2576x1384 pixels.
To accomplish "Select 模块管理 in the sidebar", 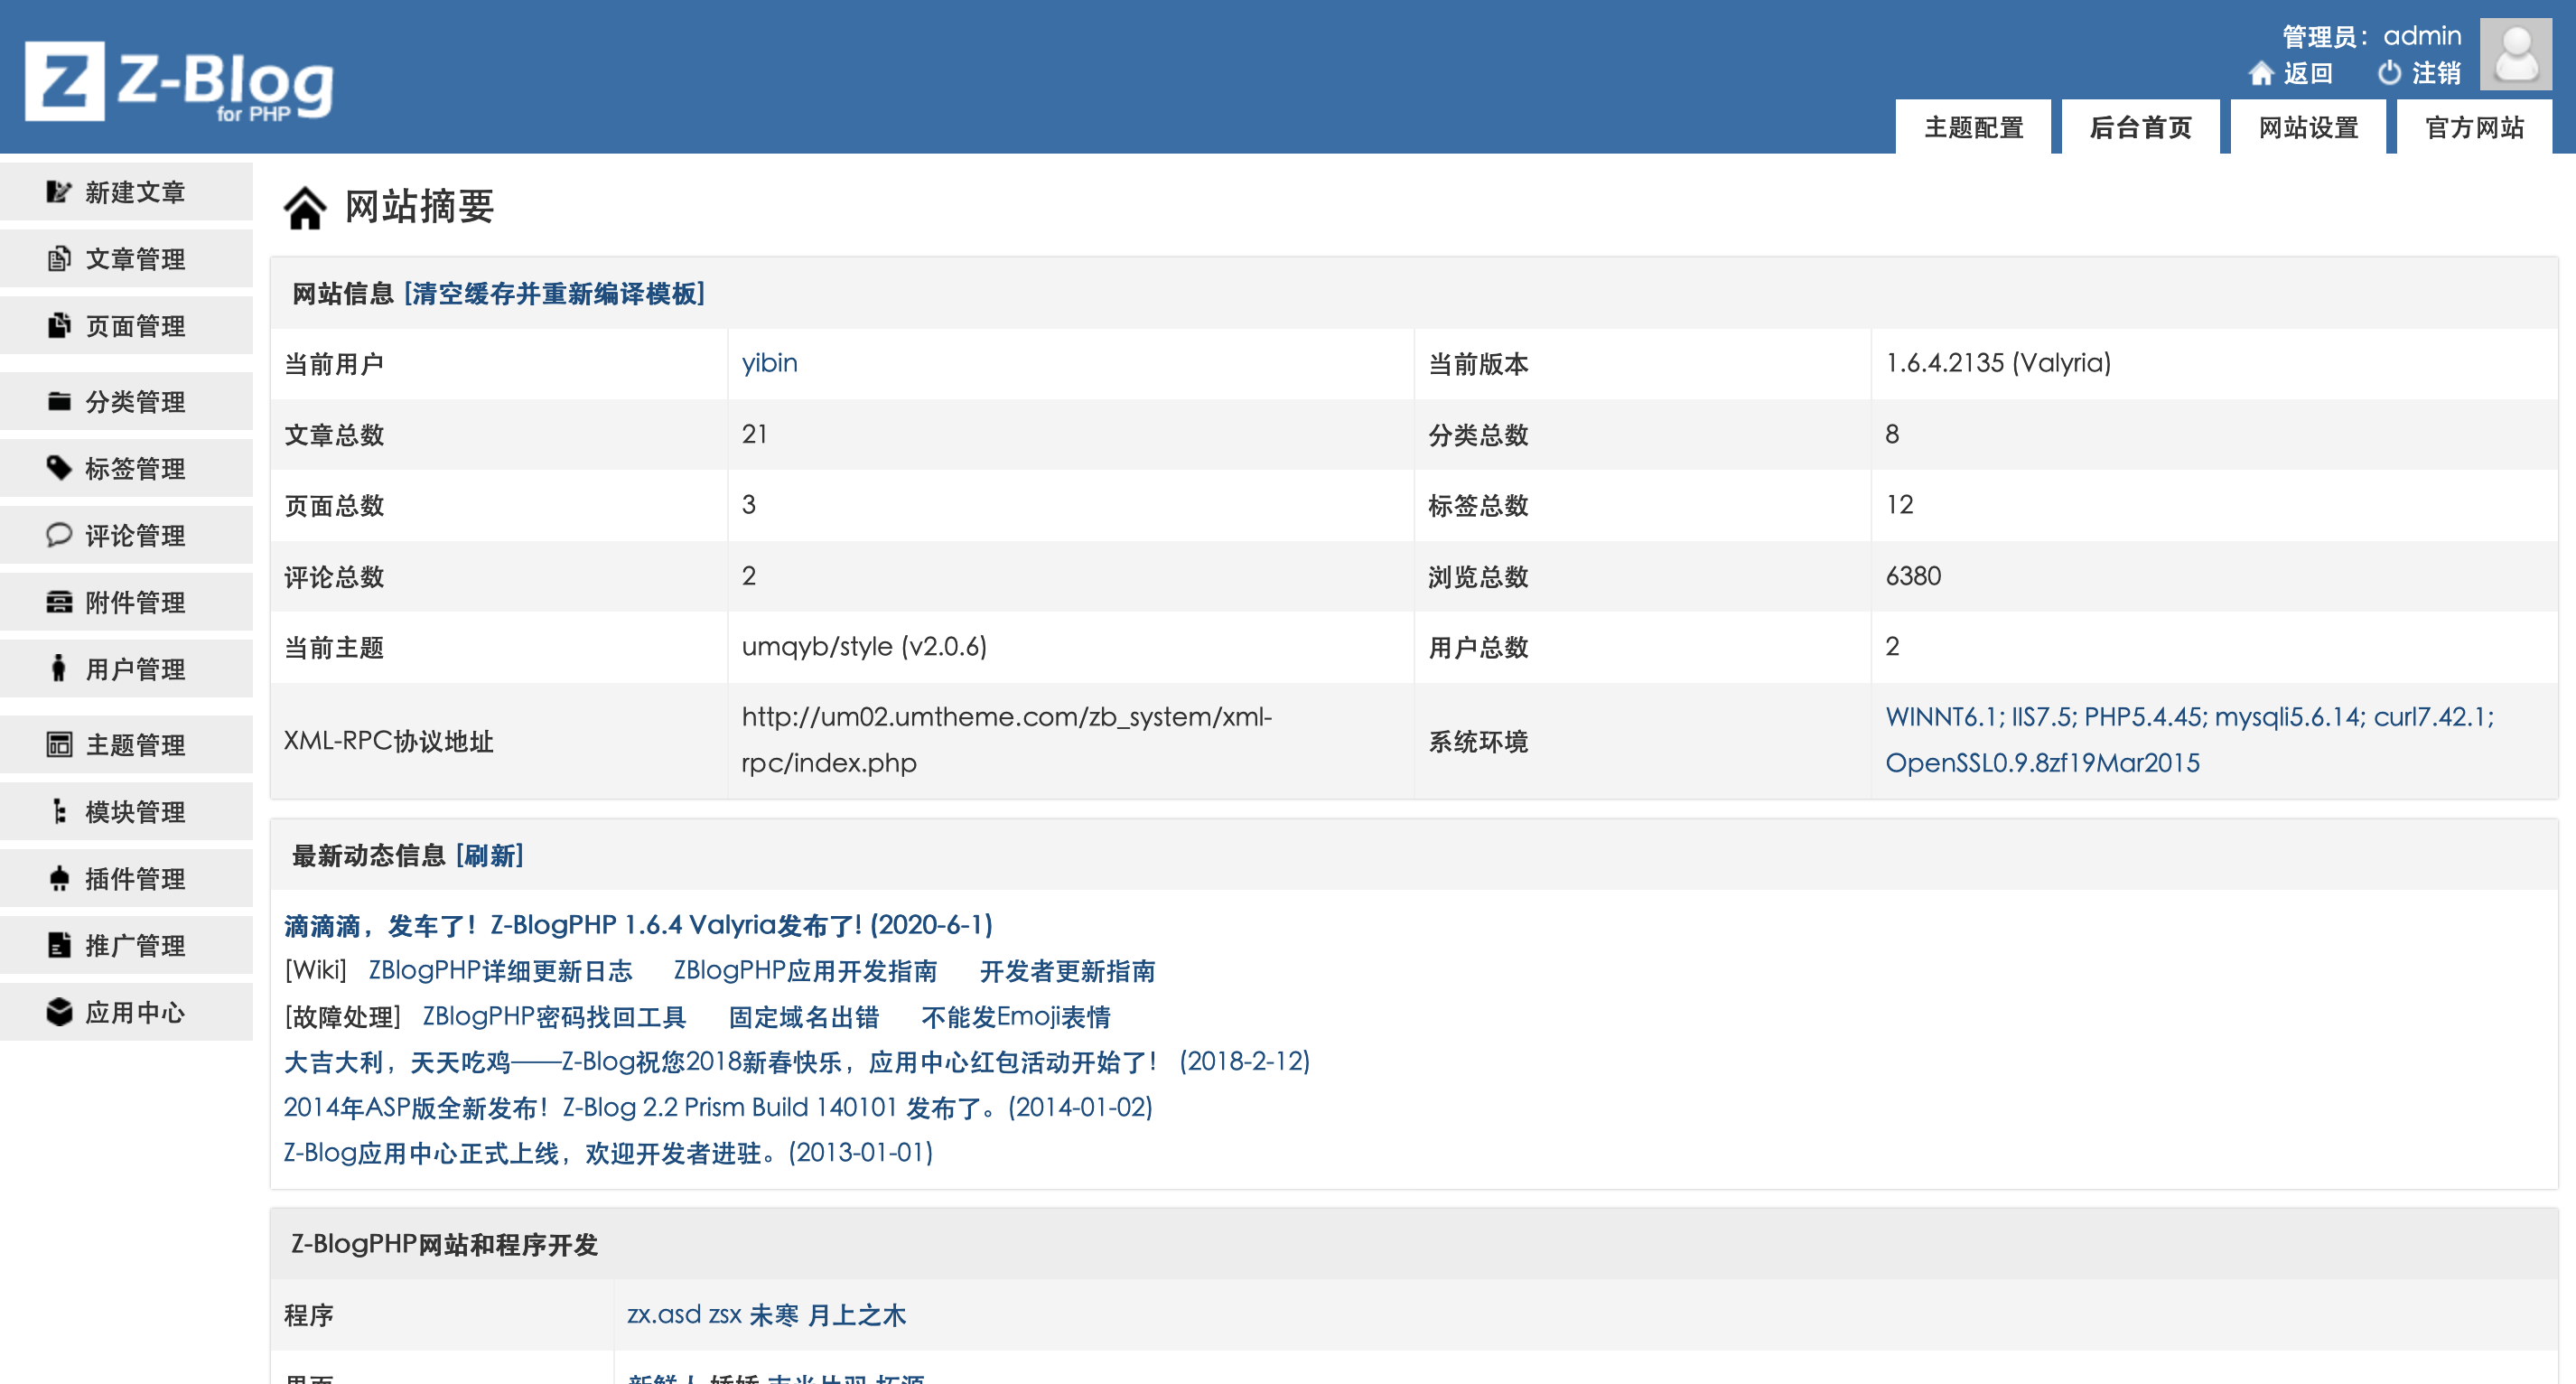I will click(126, 812).
